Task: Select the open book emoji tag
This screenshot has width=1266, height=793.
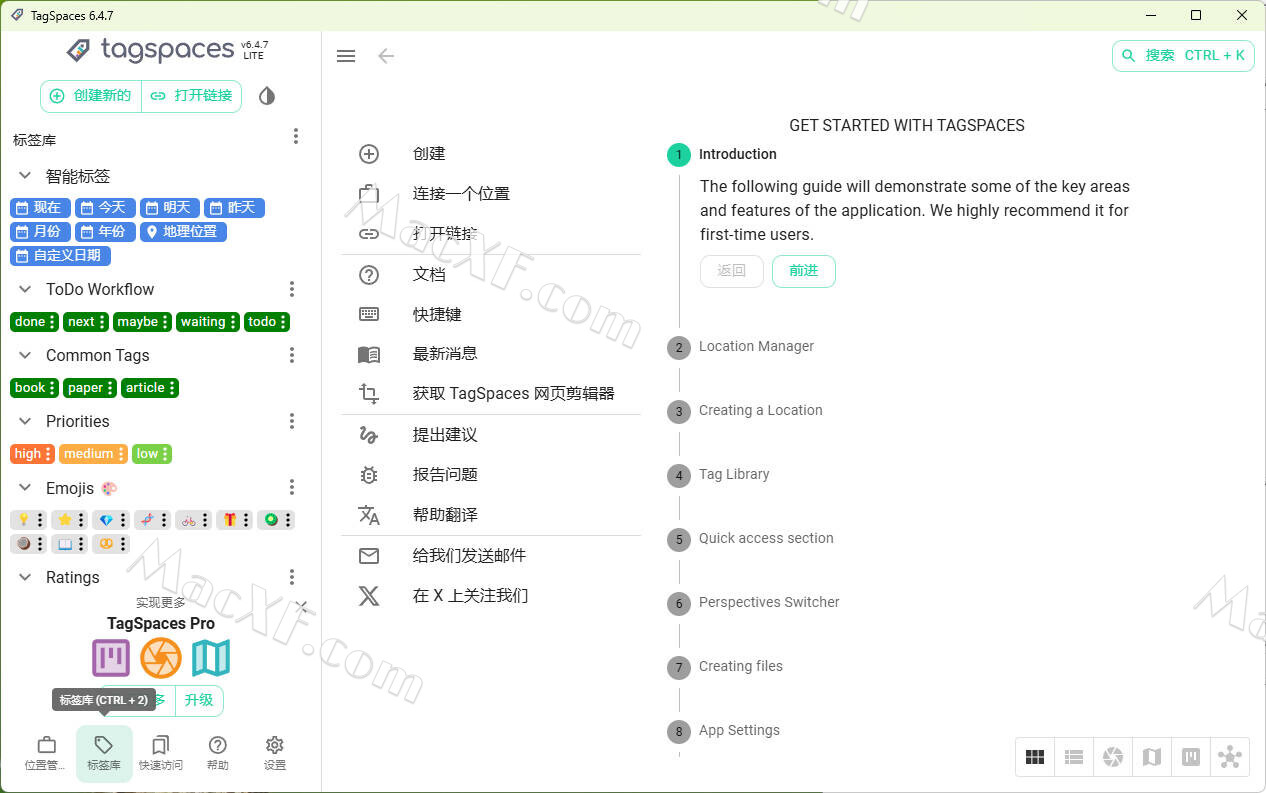Action: [x=70, y=544]
